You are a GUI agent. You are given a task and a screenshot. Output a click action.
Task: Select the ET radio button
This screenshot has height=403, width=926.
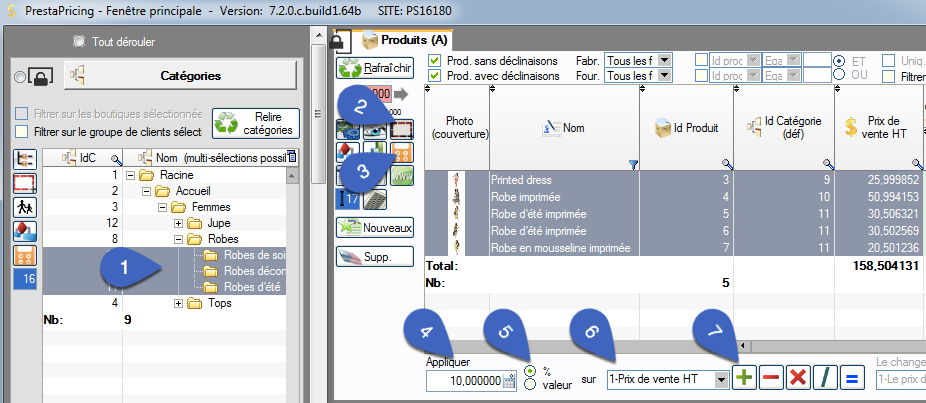tap(839, 60)
